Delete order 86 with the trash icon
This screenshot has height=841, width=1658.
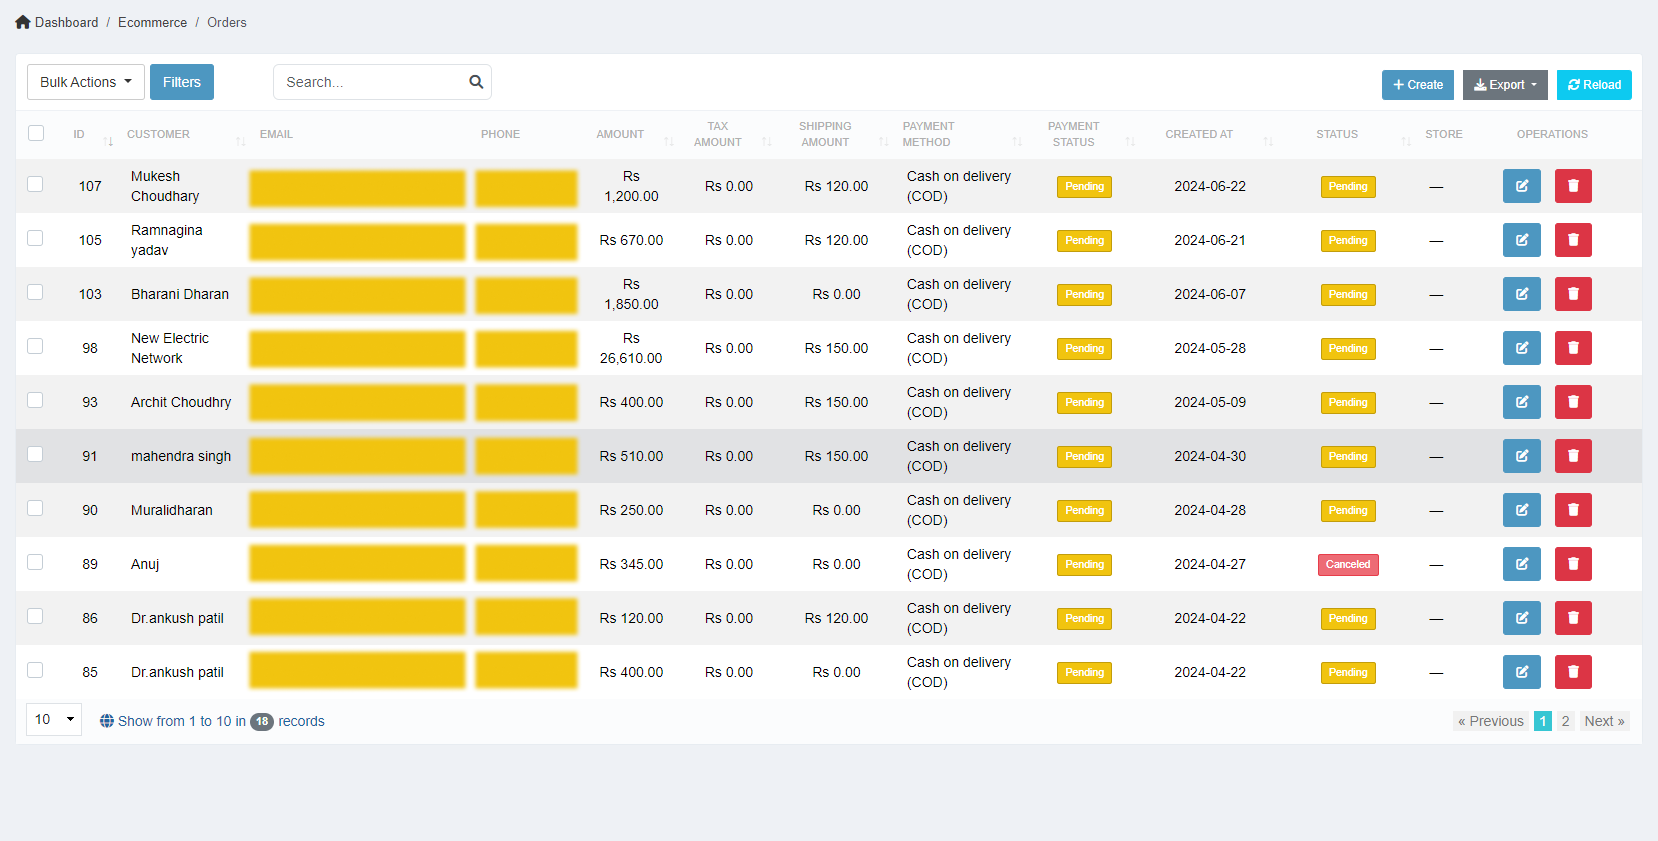click(x=1573, y=618)
